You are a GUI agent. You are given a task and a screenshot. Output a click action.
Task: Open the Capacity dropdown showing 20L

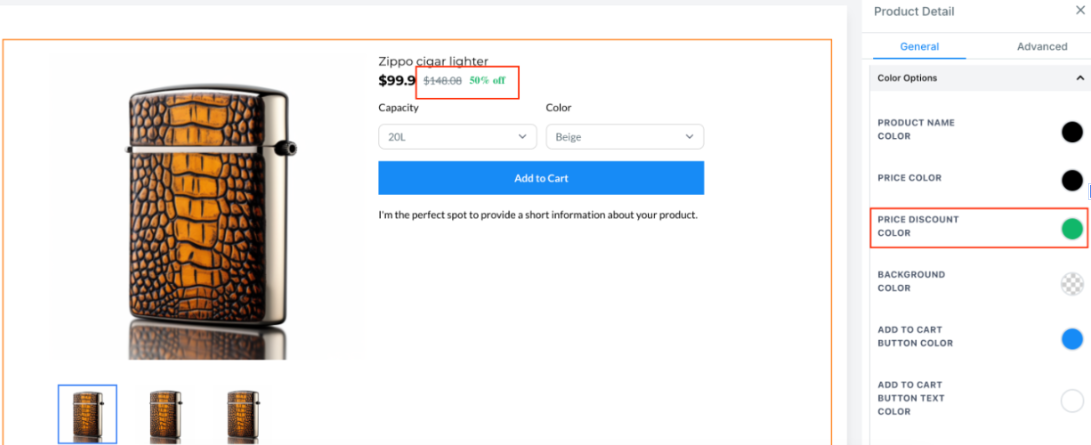pos(457,137)
